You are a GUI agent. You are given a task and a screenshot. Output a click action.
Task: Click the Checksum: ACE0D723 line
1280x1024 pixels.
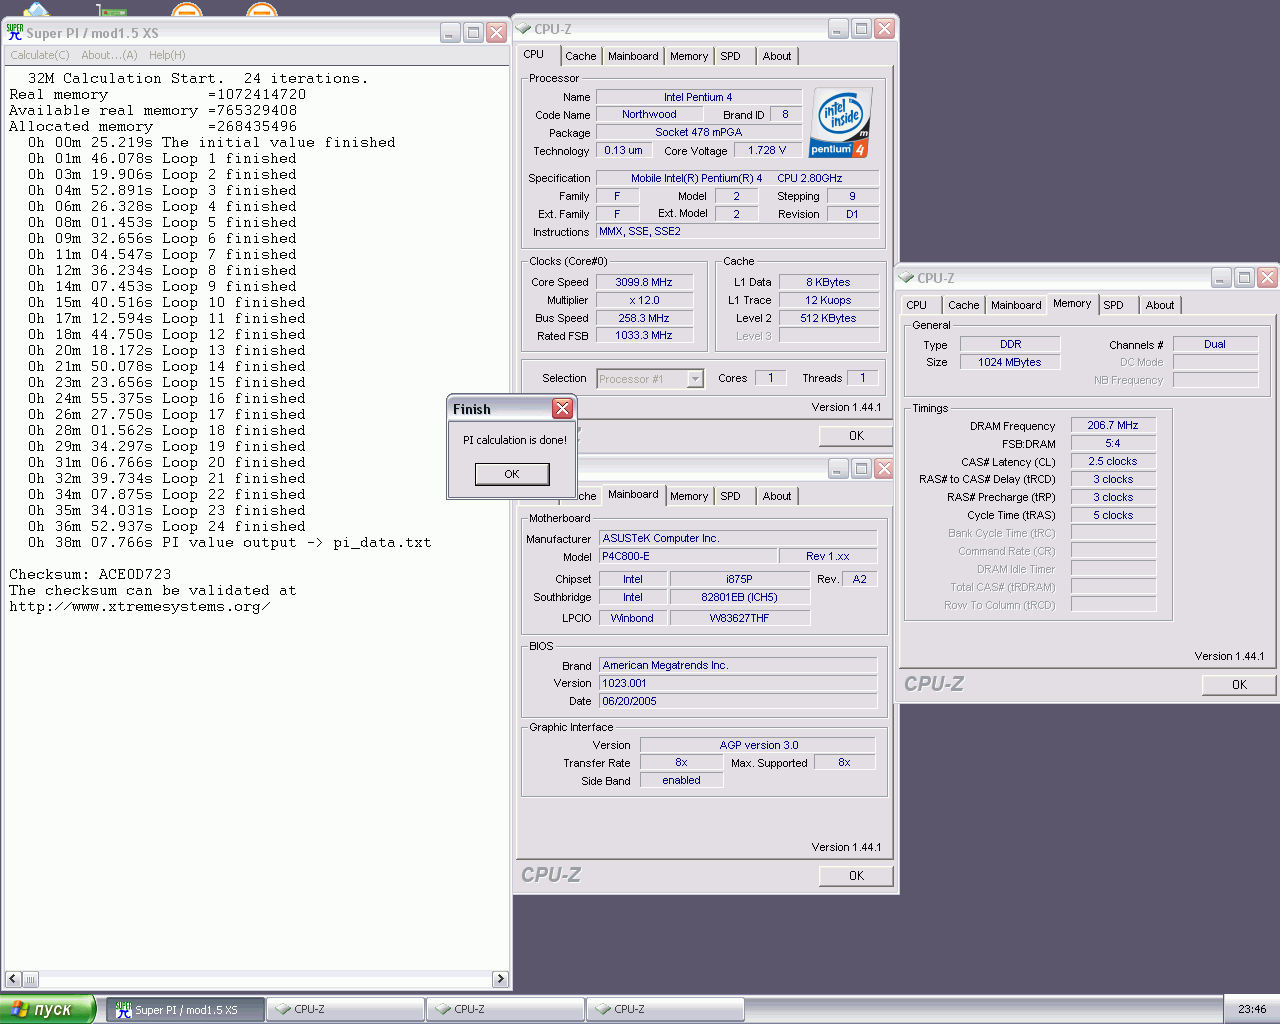click(x=90, y=574)
